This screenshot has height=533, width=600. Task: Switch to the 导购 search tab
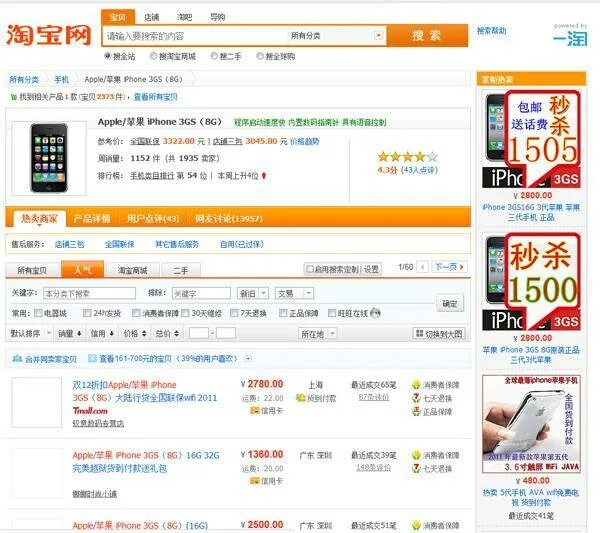point(217,17)
